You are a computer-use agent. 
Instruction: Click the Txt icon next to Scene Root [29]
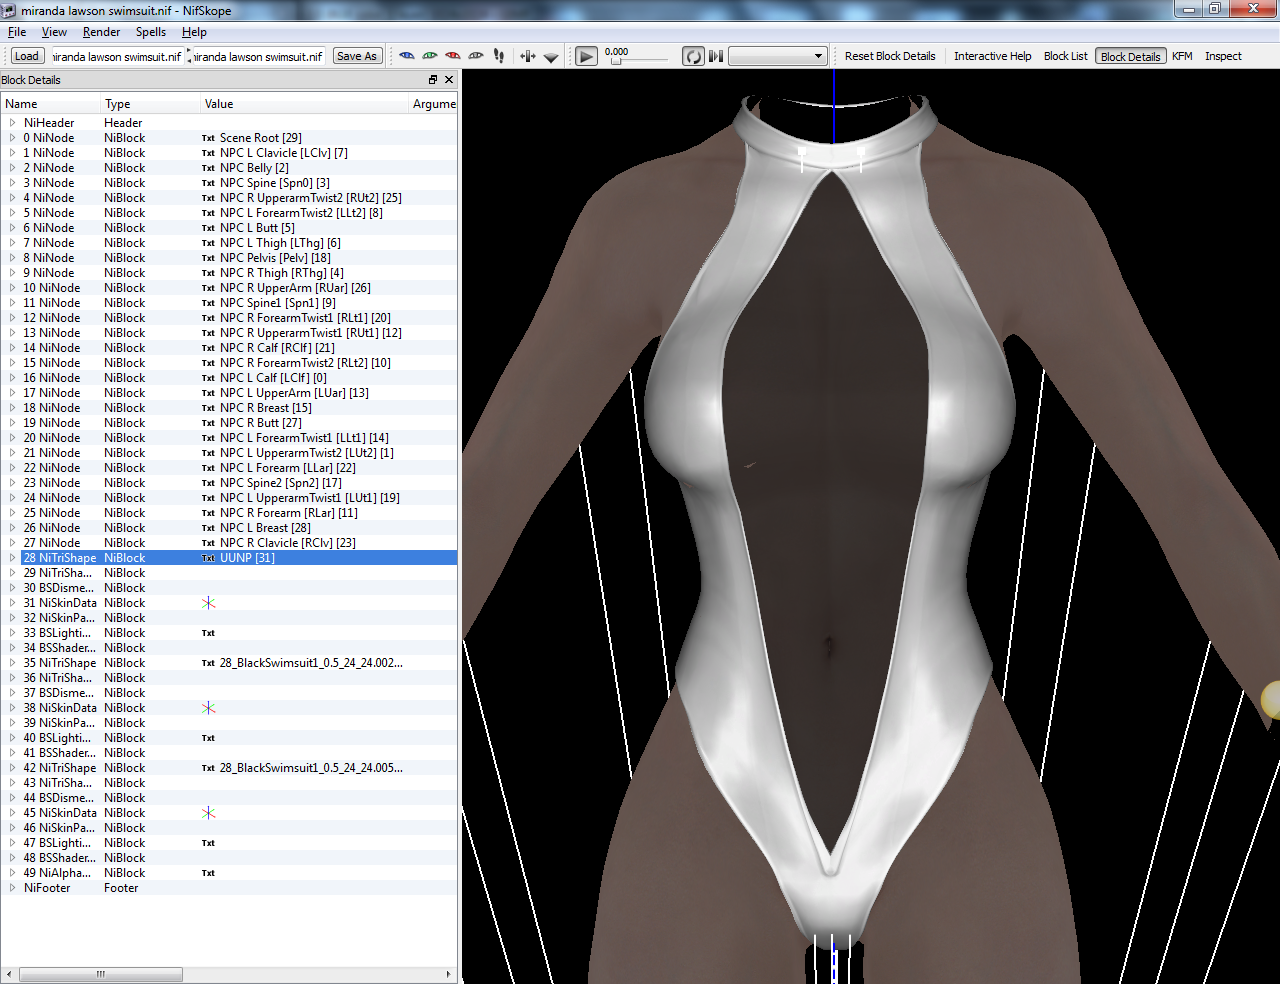(208, 138)
